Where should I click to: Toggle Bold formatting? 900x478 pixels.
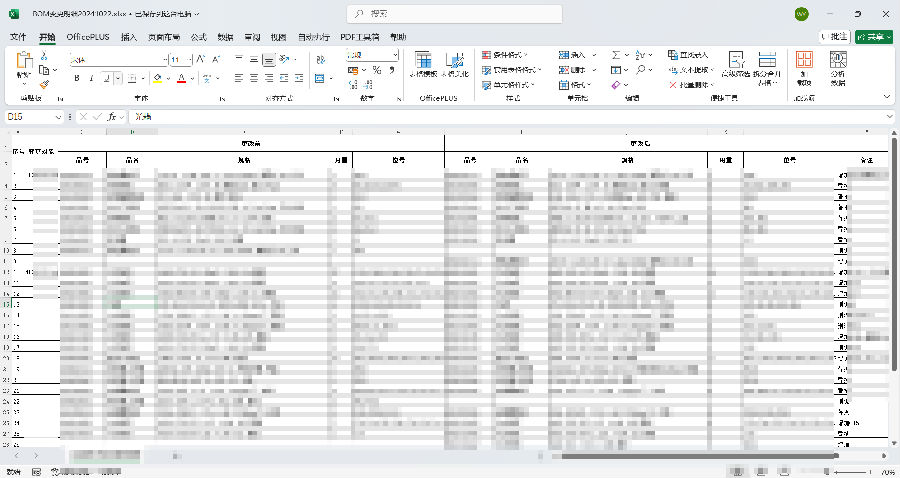pos(75,78)
